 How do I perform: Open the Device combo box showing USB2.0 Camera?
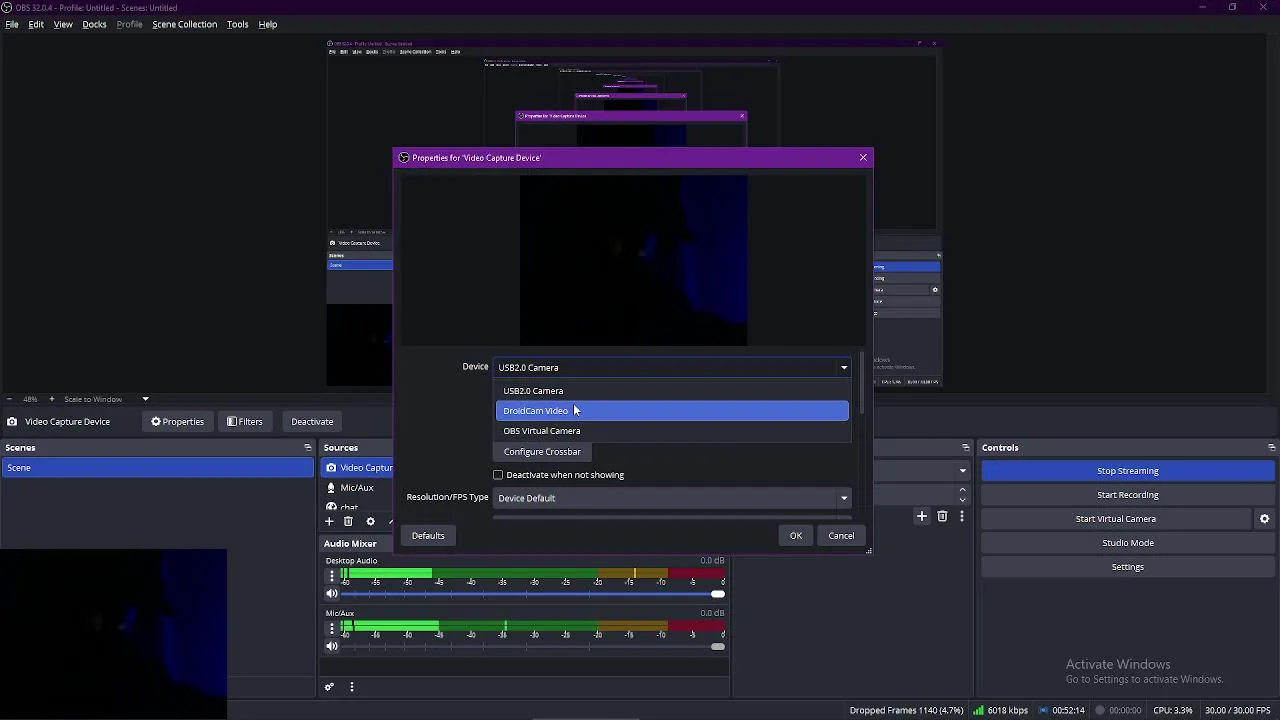coord(672,367)
